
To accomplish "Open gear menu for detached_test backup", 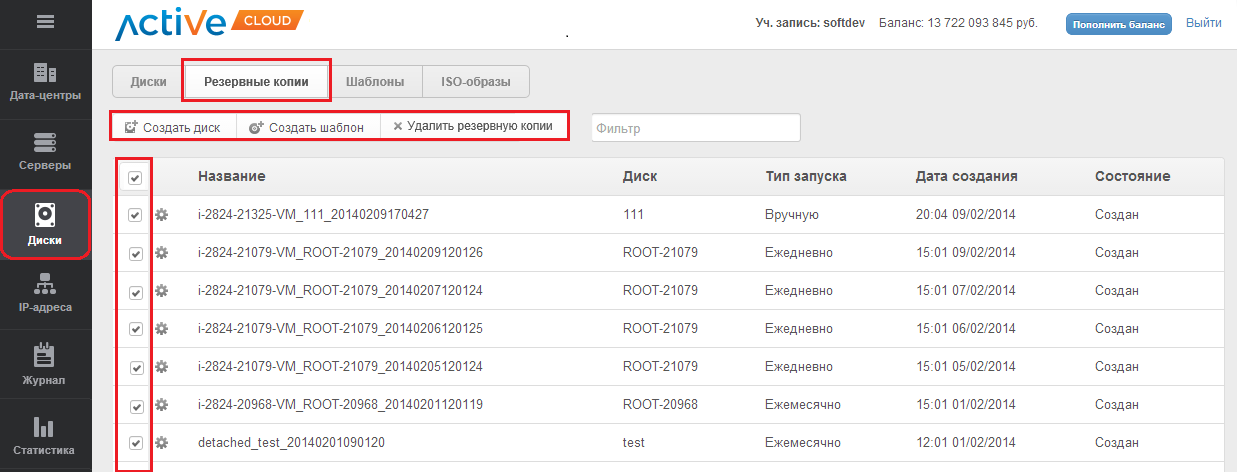I will [x=162, y=443].
